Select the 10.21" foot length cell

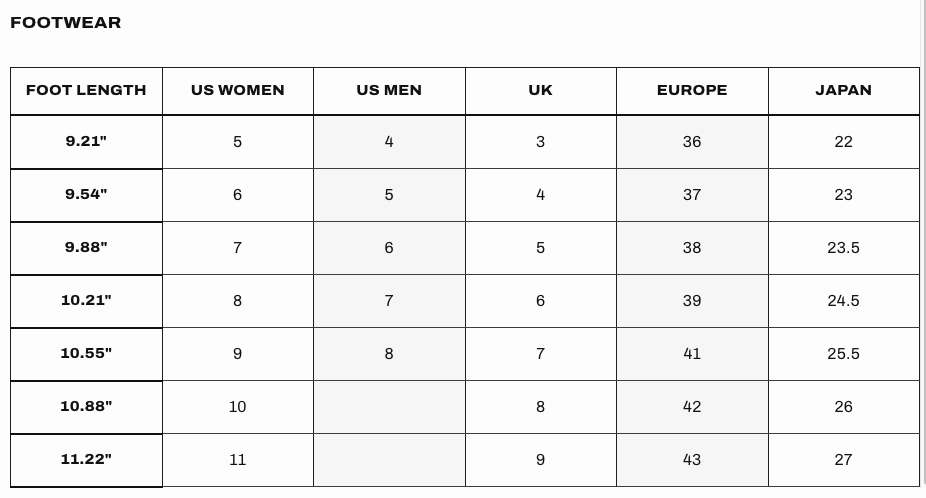pyautogui.click(x=86, y=301)
